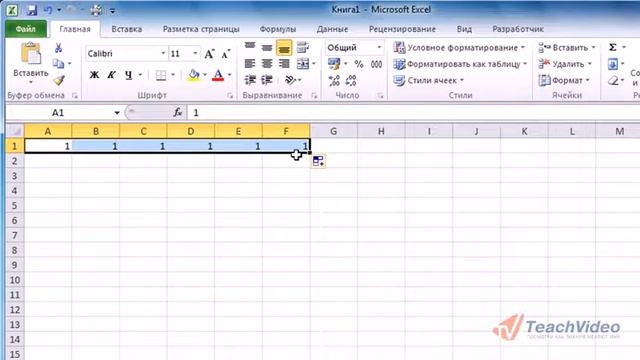
Task: Click the quick print icon in title bar
Action: point(96,10)
